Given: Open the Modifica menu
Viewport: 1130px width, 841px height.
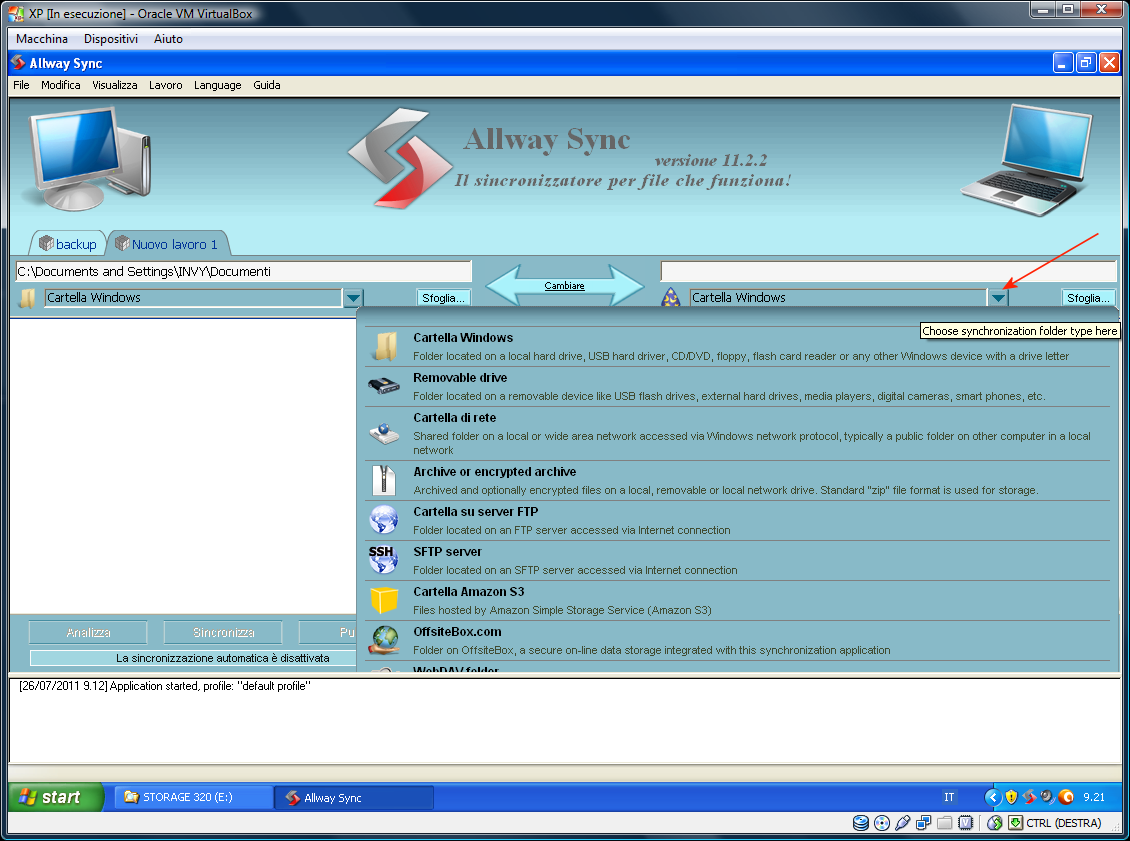Looking at the screenshot, I should coord(61,85).
